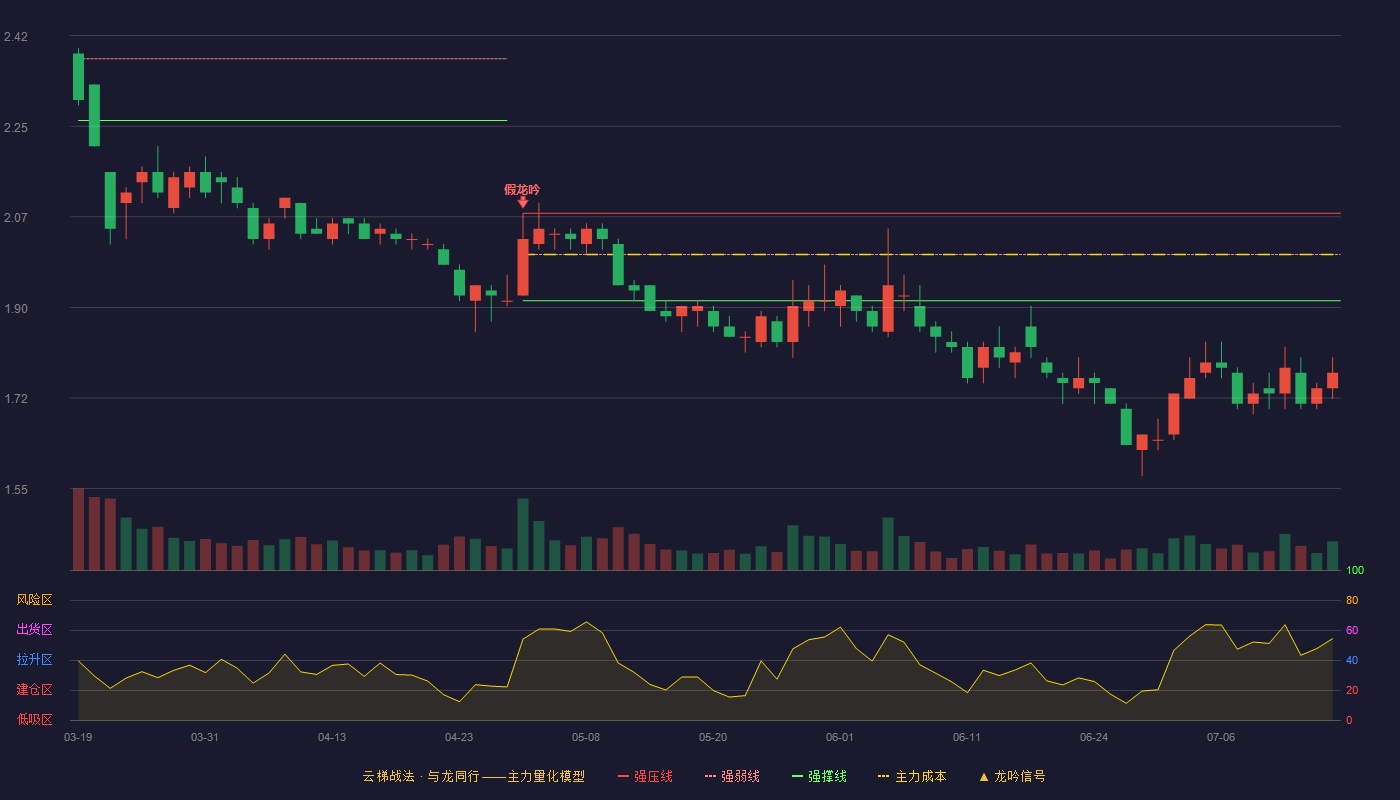Click the 2.42 price axis label
Image resolution: width=1400 pixels, height=800 pixels.
[16, 37]
